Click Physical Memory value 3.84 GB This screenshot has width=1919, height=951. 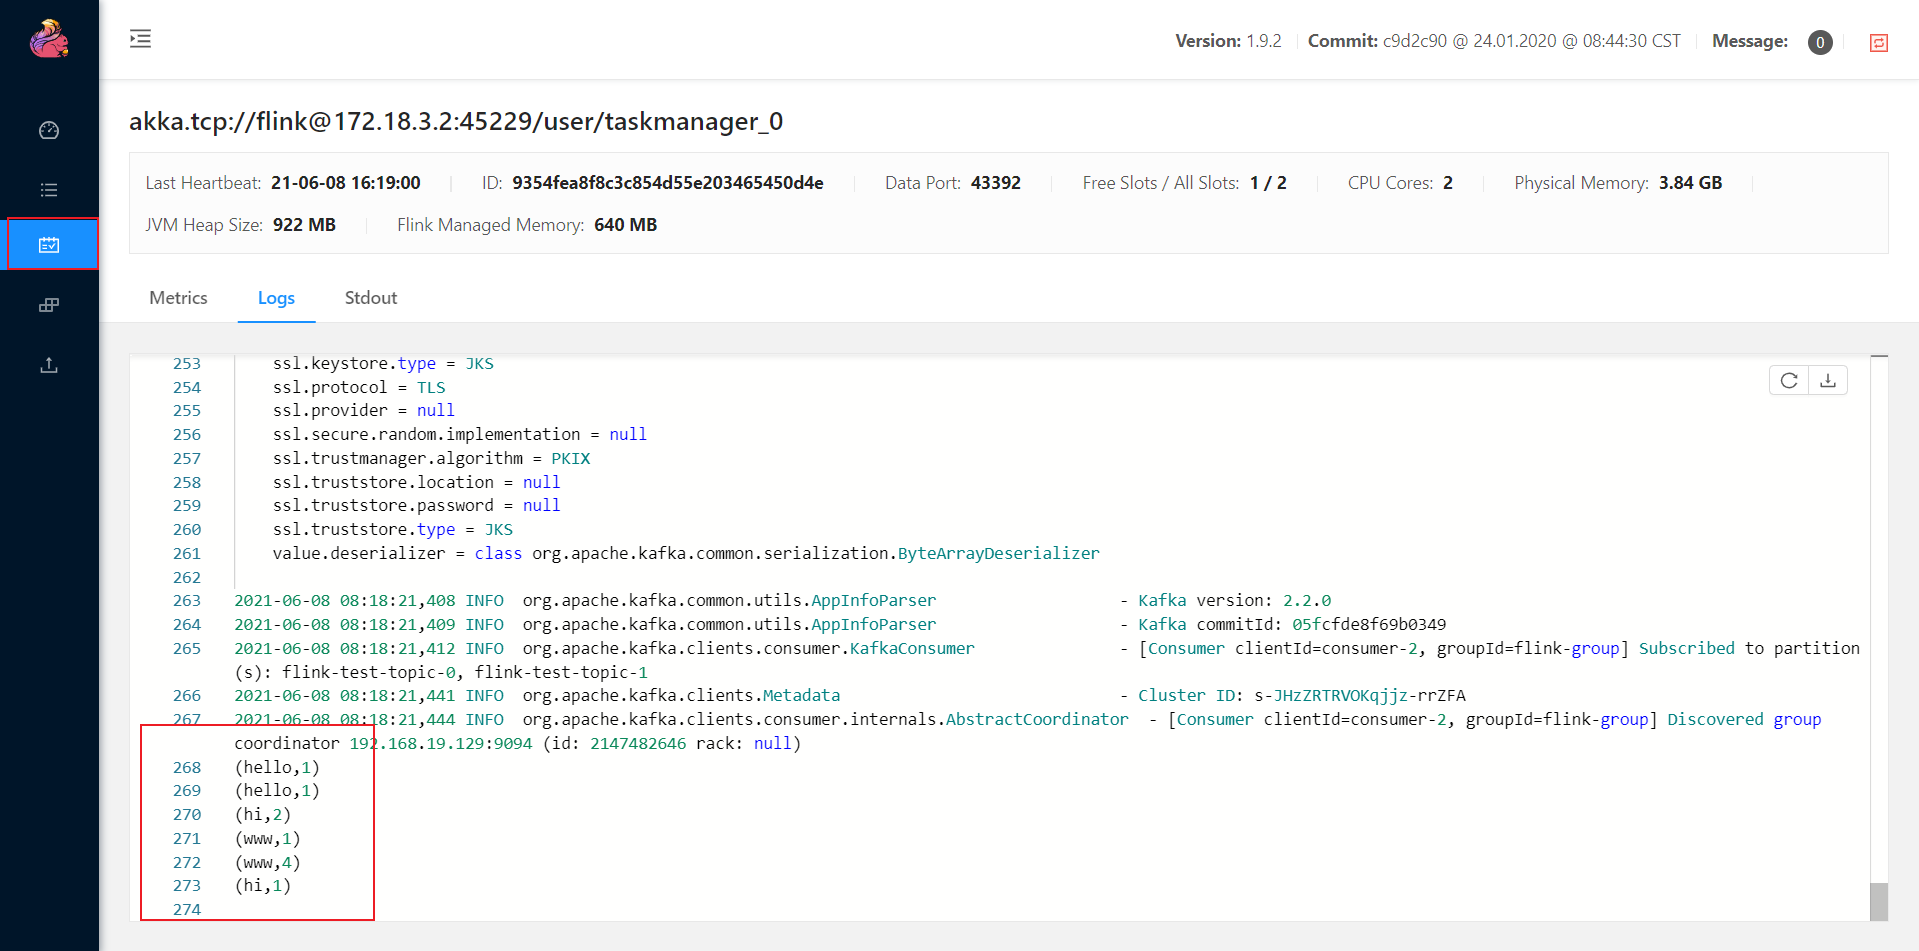click(1690, 183)
